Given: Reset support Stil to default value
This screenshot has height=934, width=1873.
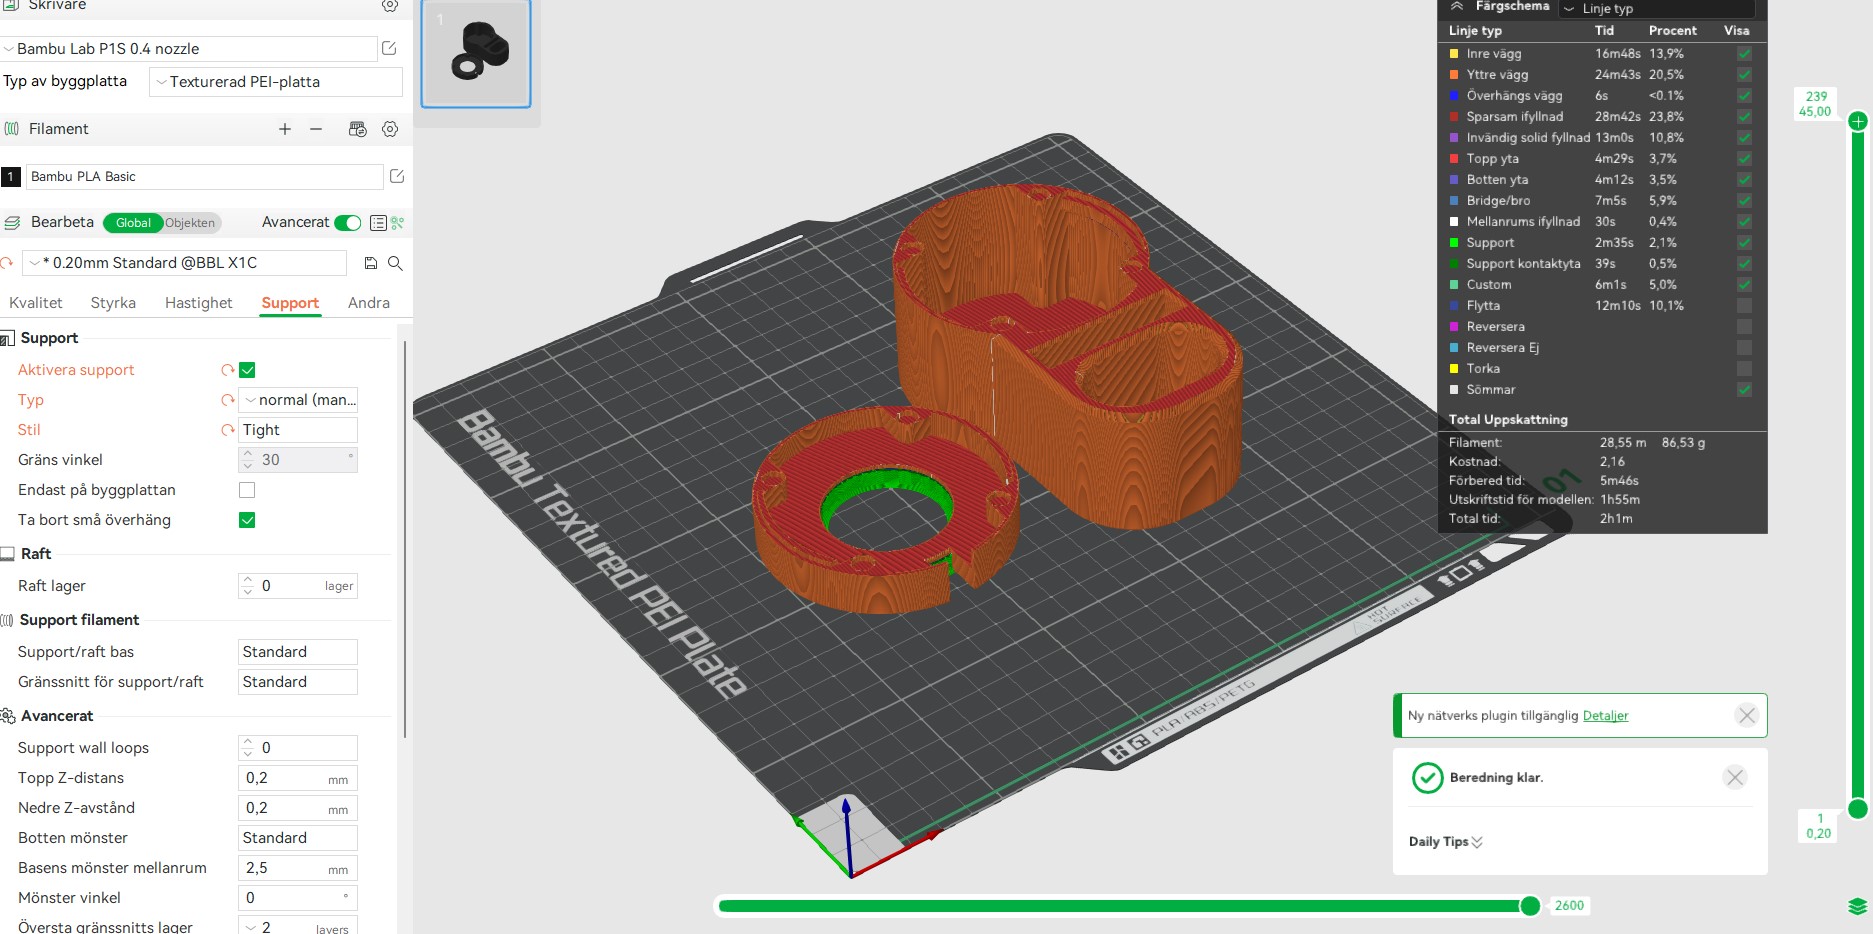Looking at the screenshot, I should click(x=227, y=430).
